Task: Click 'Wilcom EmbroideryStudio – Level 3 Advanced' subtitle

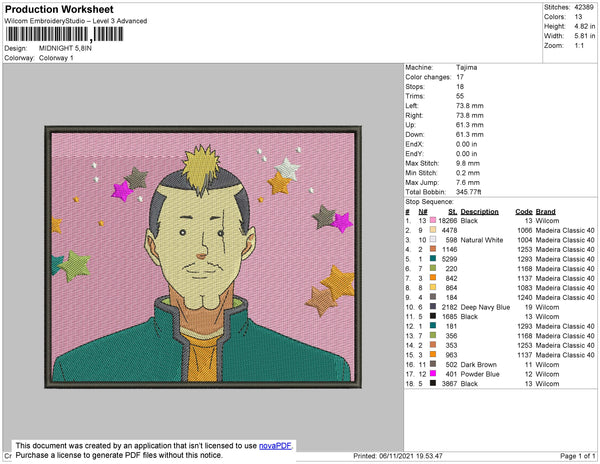Action: [x=76, y=21]
